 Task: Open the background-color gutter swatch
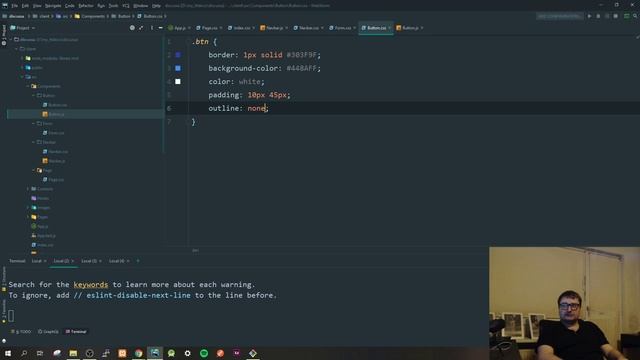click(178, 68)
